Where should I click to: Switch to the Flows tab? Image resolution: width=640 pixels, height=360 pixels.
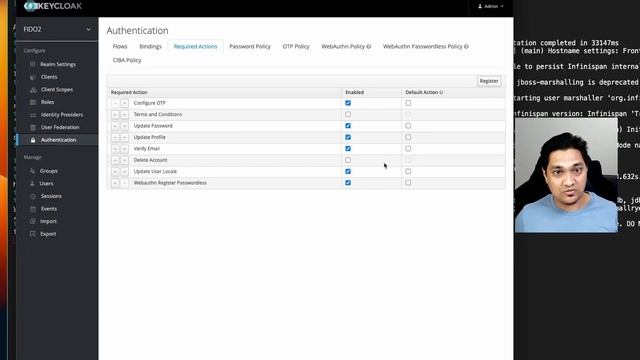tap(120, 47)
